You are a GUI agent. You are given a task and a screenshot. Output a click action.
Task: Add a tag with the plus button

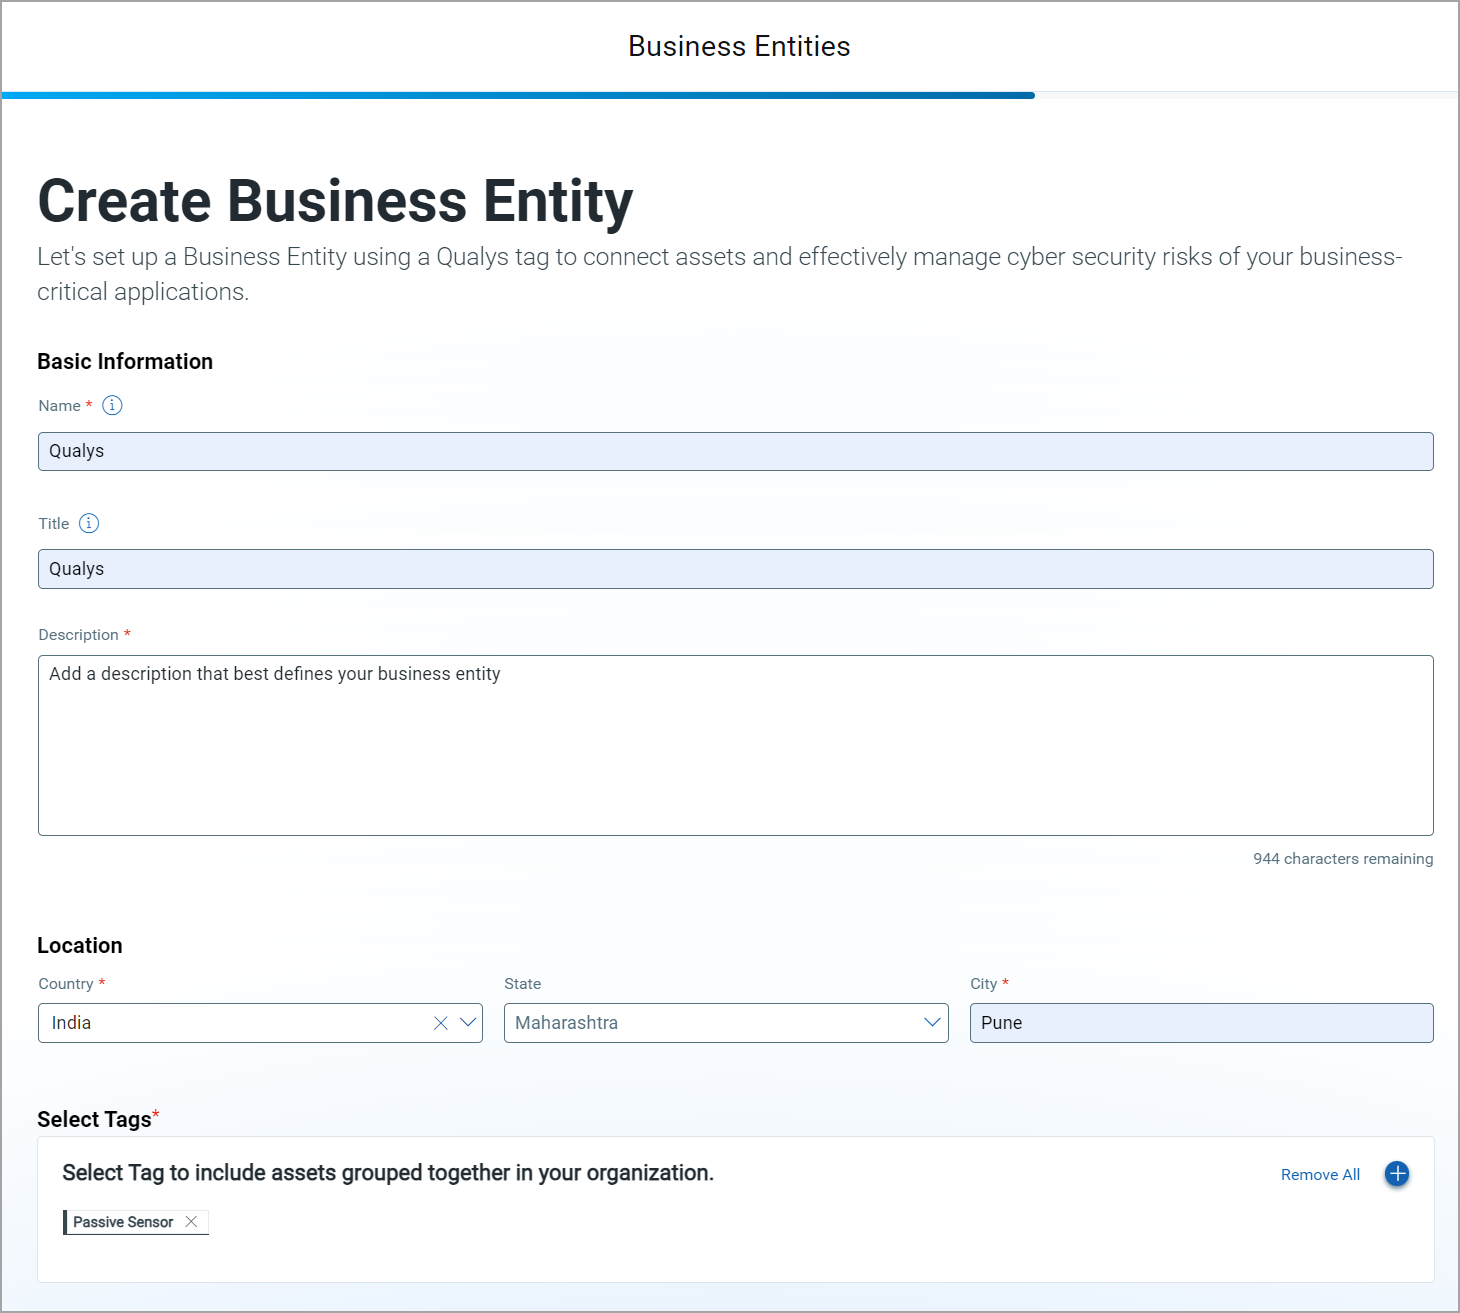tap(1397, 1174)
